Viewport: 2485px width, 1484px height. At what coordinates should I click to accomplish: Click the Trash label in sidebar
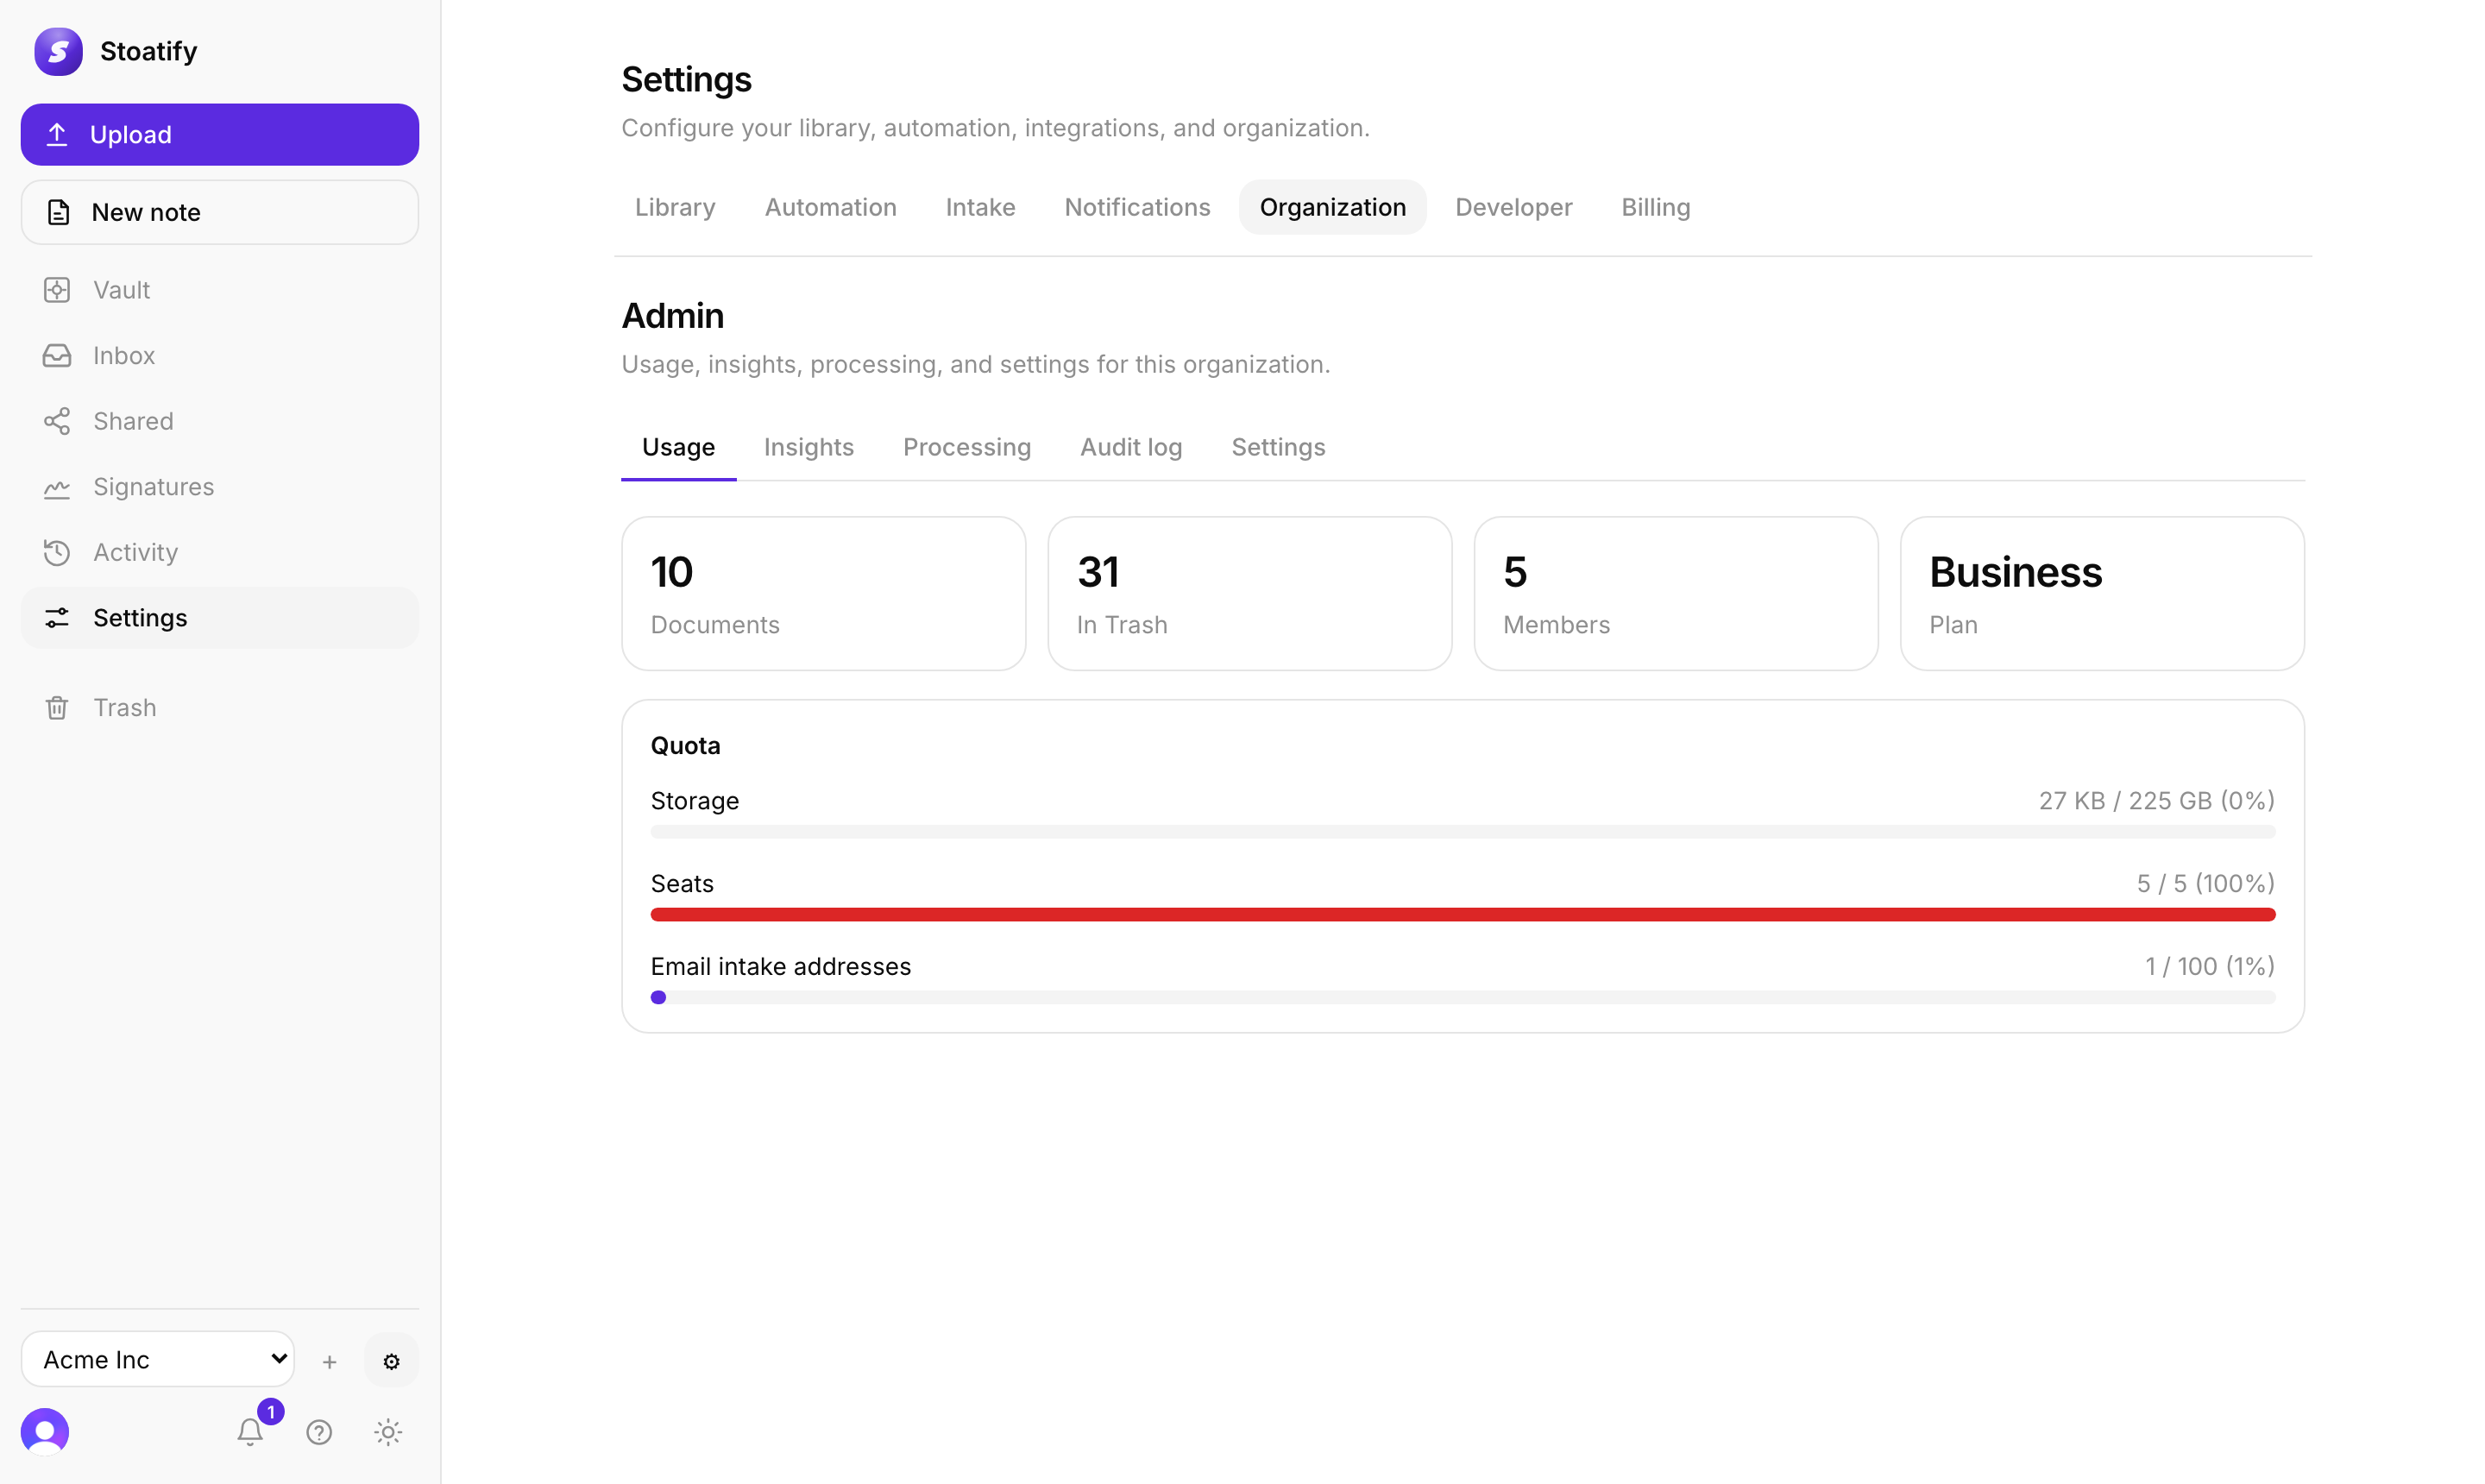tap(125, 708)
